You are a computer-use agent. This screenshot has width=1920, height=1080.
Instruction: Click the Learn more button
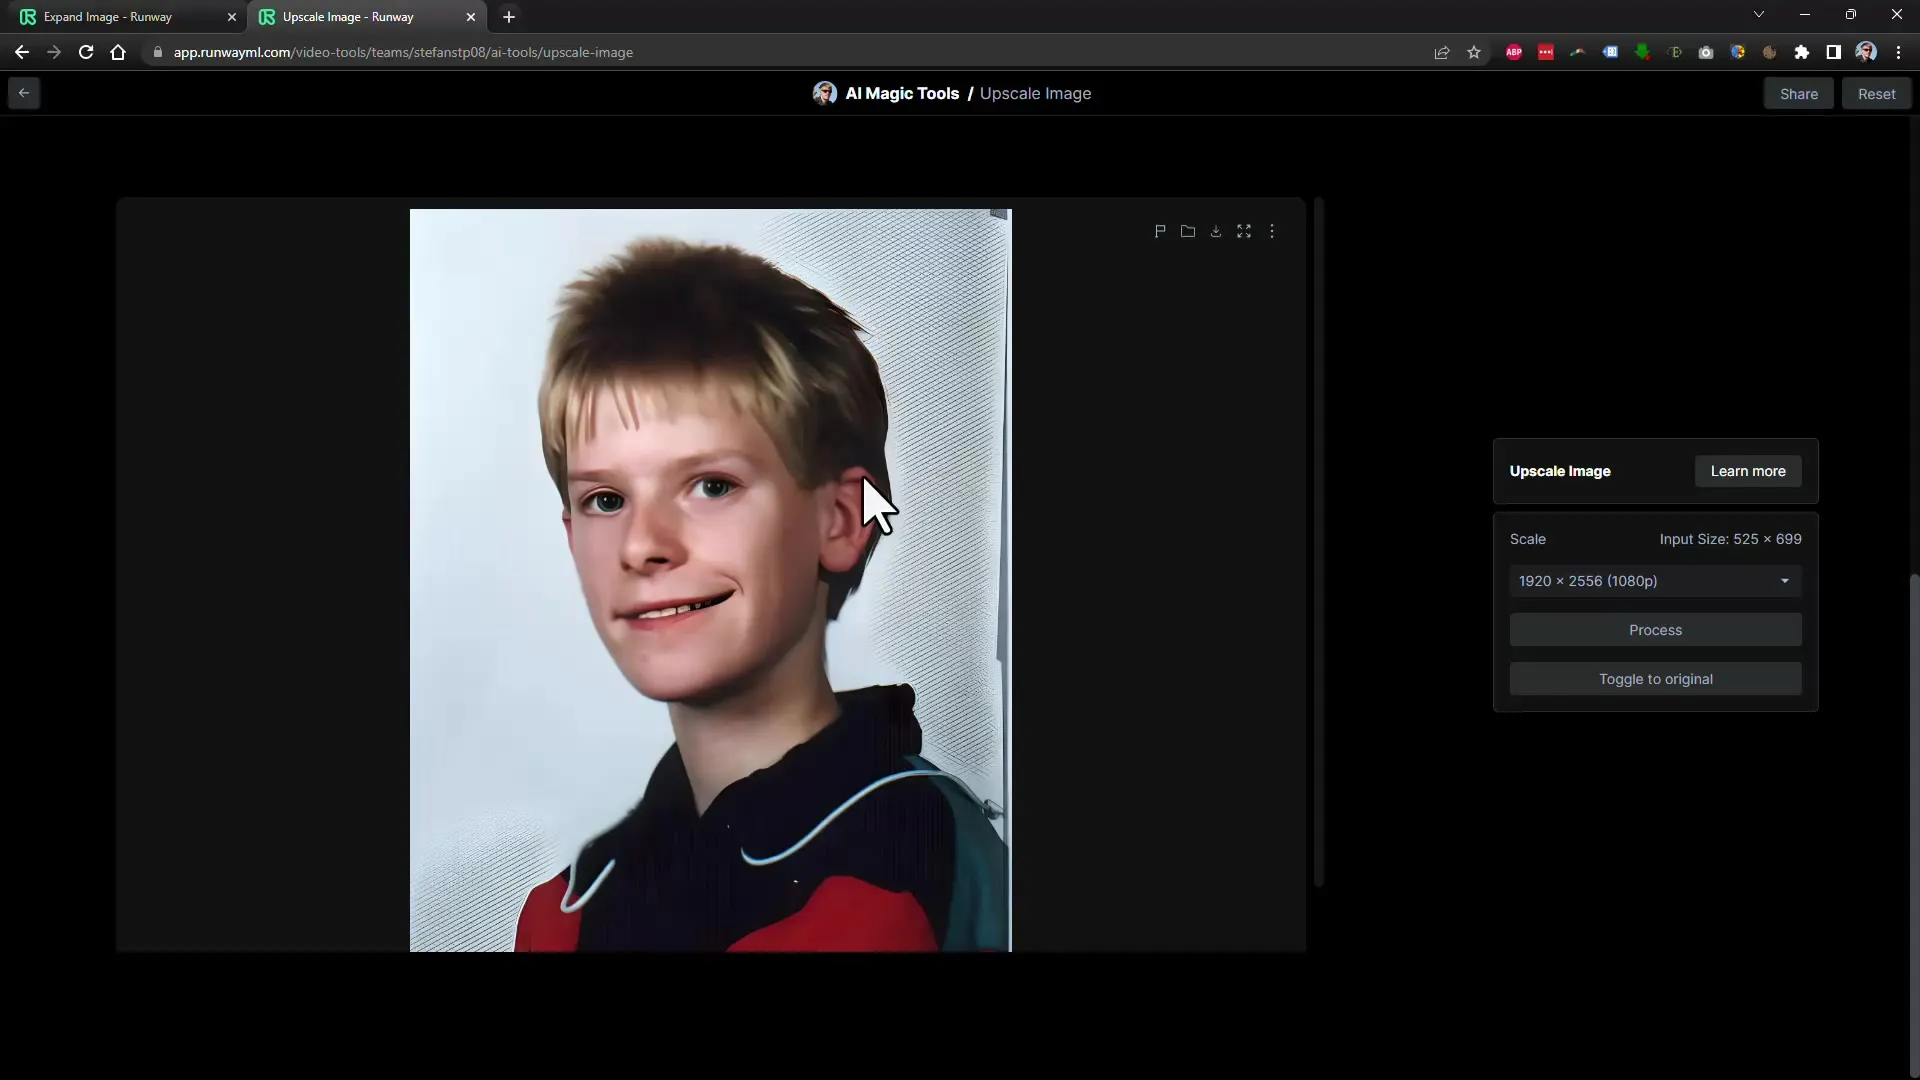(x=1749, y=471)
